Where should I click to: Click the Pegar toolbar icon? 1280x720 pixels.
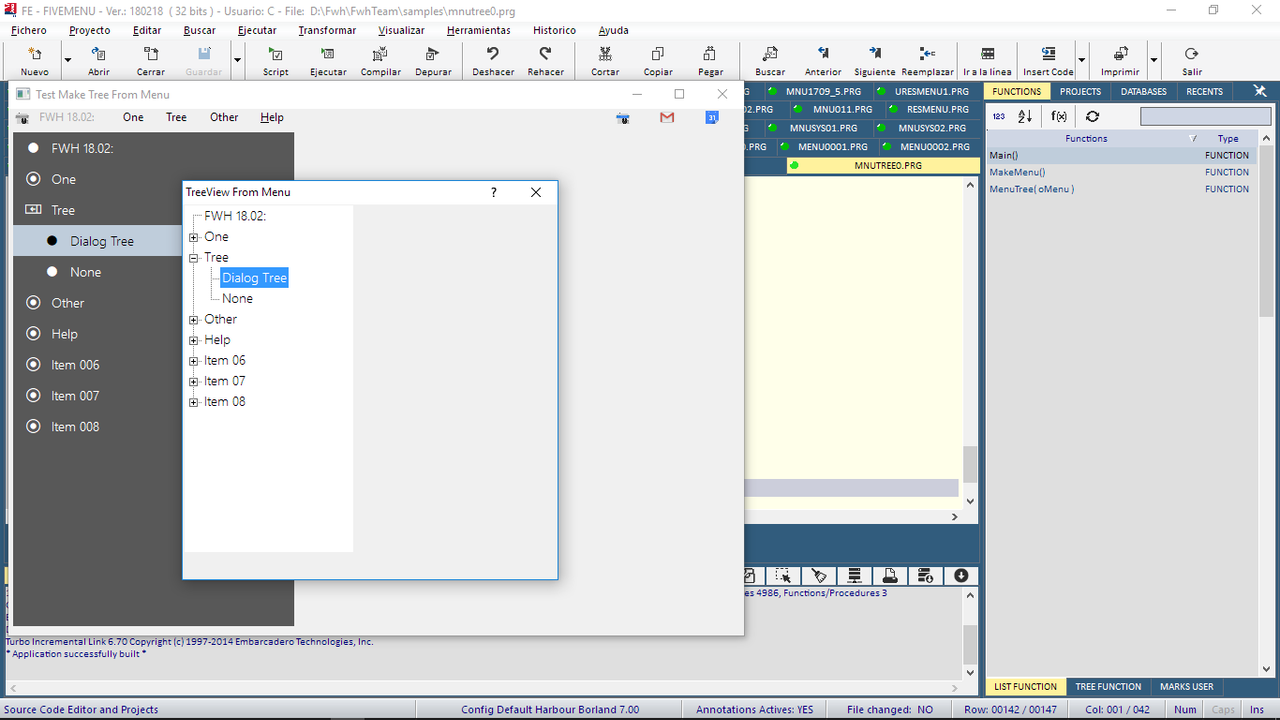click(x=710, y=54)
